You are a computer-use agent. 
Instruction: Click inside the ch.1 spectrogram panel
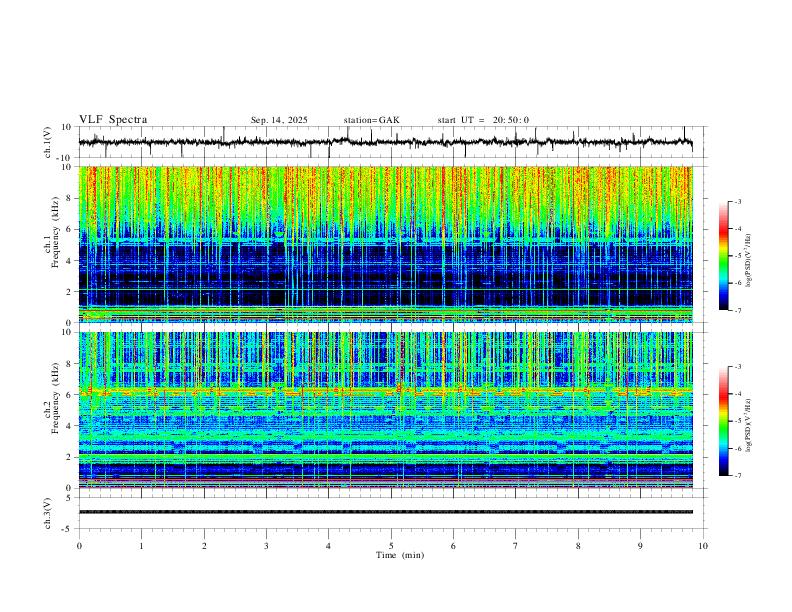[x=385, y=244]
